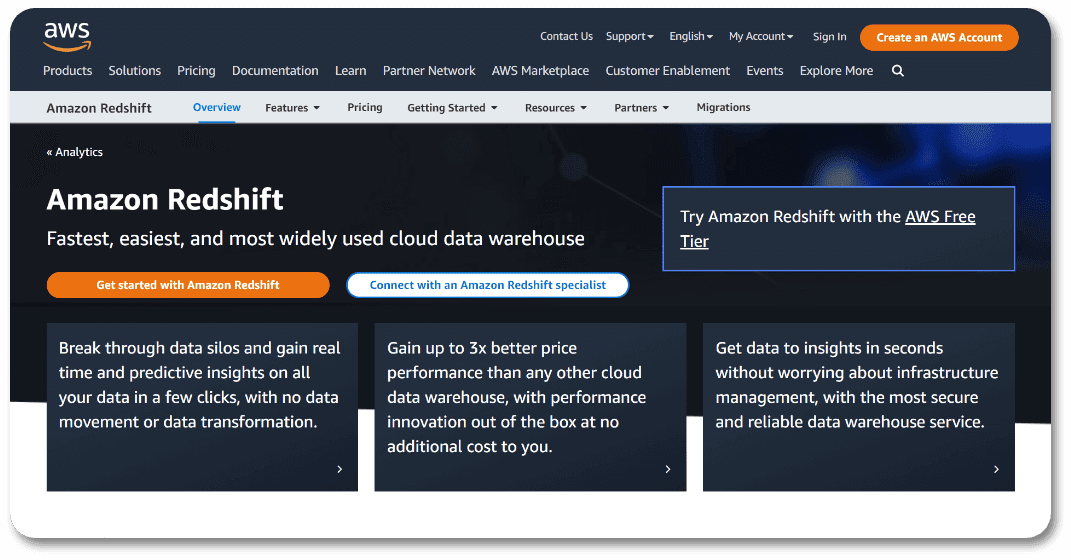The height and width of the screenshot is (560, 1071).
Task: Click Connect with an Amazon Redshift specialist
Action: [488, 285]
